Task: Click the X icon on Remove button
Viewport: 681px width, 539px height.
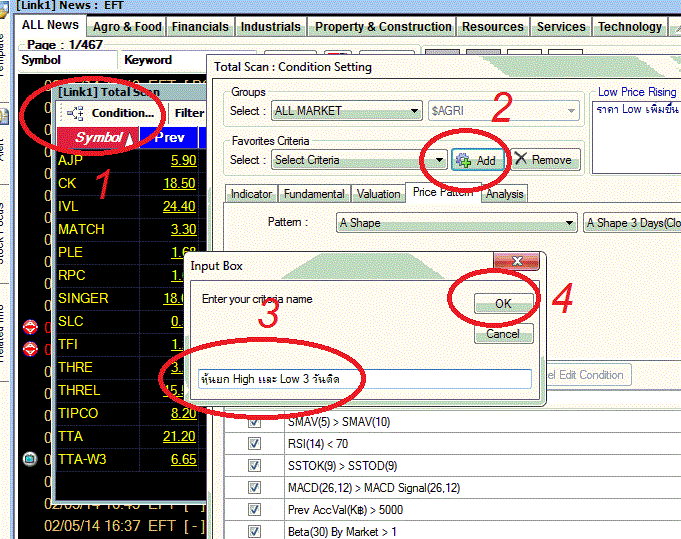Action: (520, 159)
